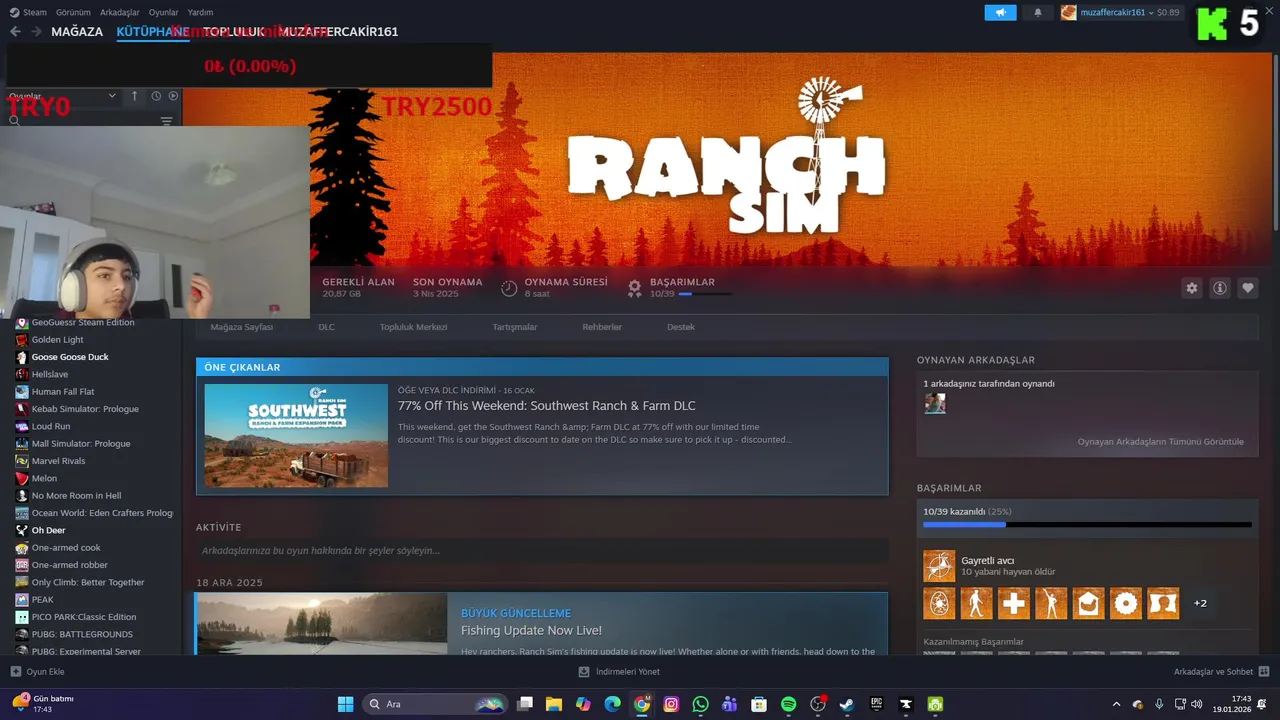This screenshot has width=1280, height=720.
Task: Click the Steam announcements megaphone button
Action: pos(1000,12)
